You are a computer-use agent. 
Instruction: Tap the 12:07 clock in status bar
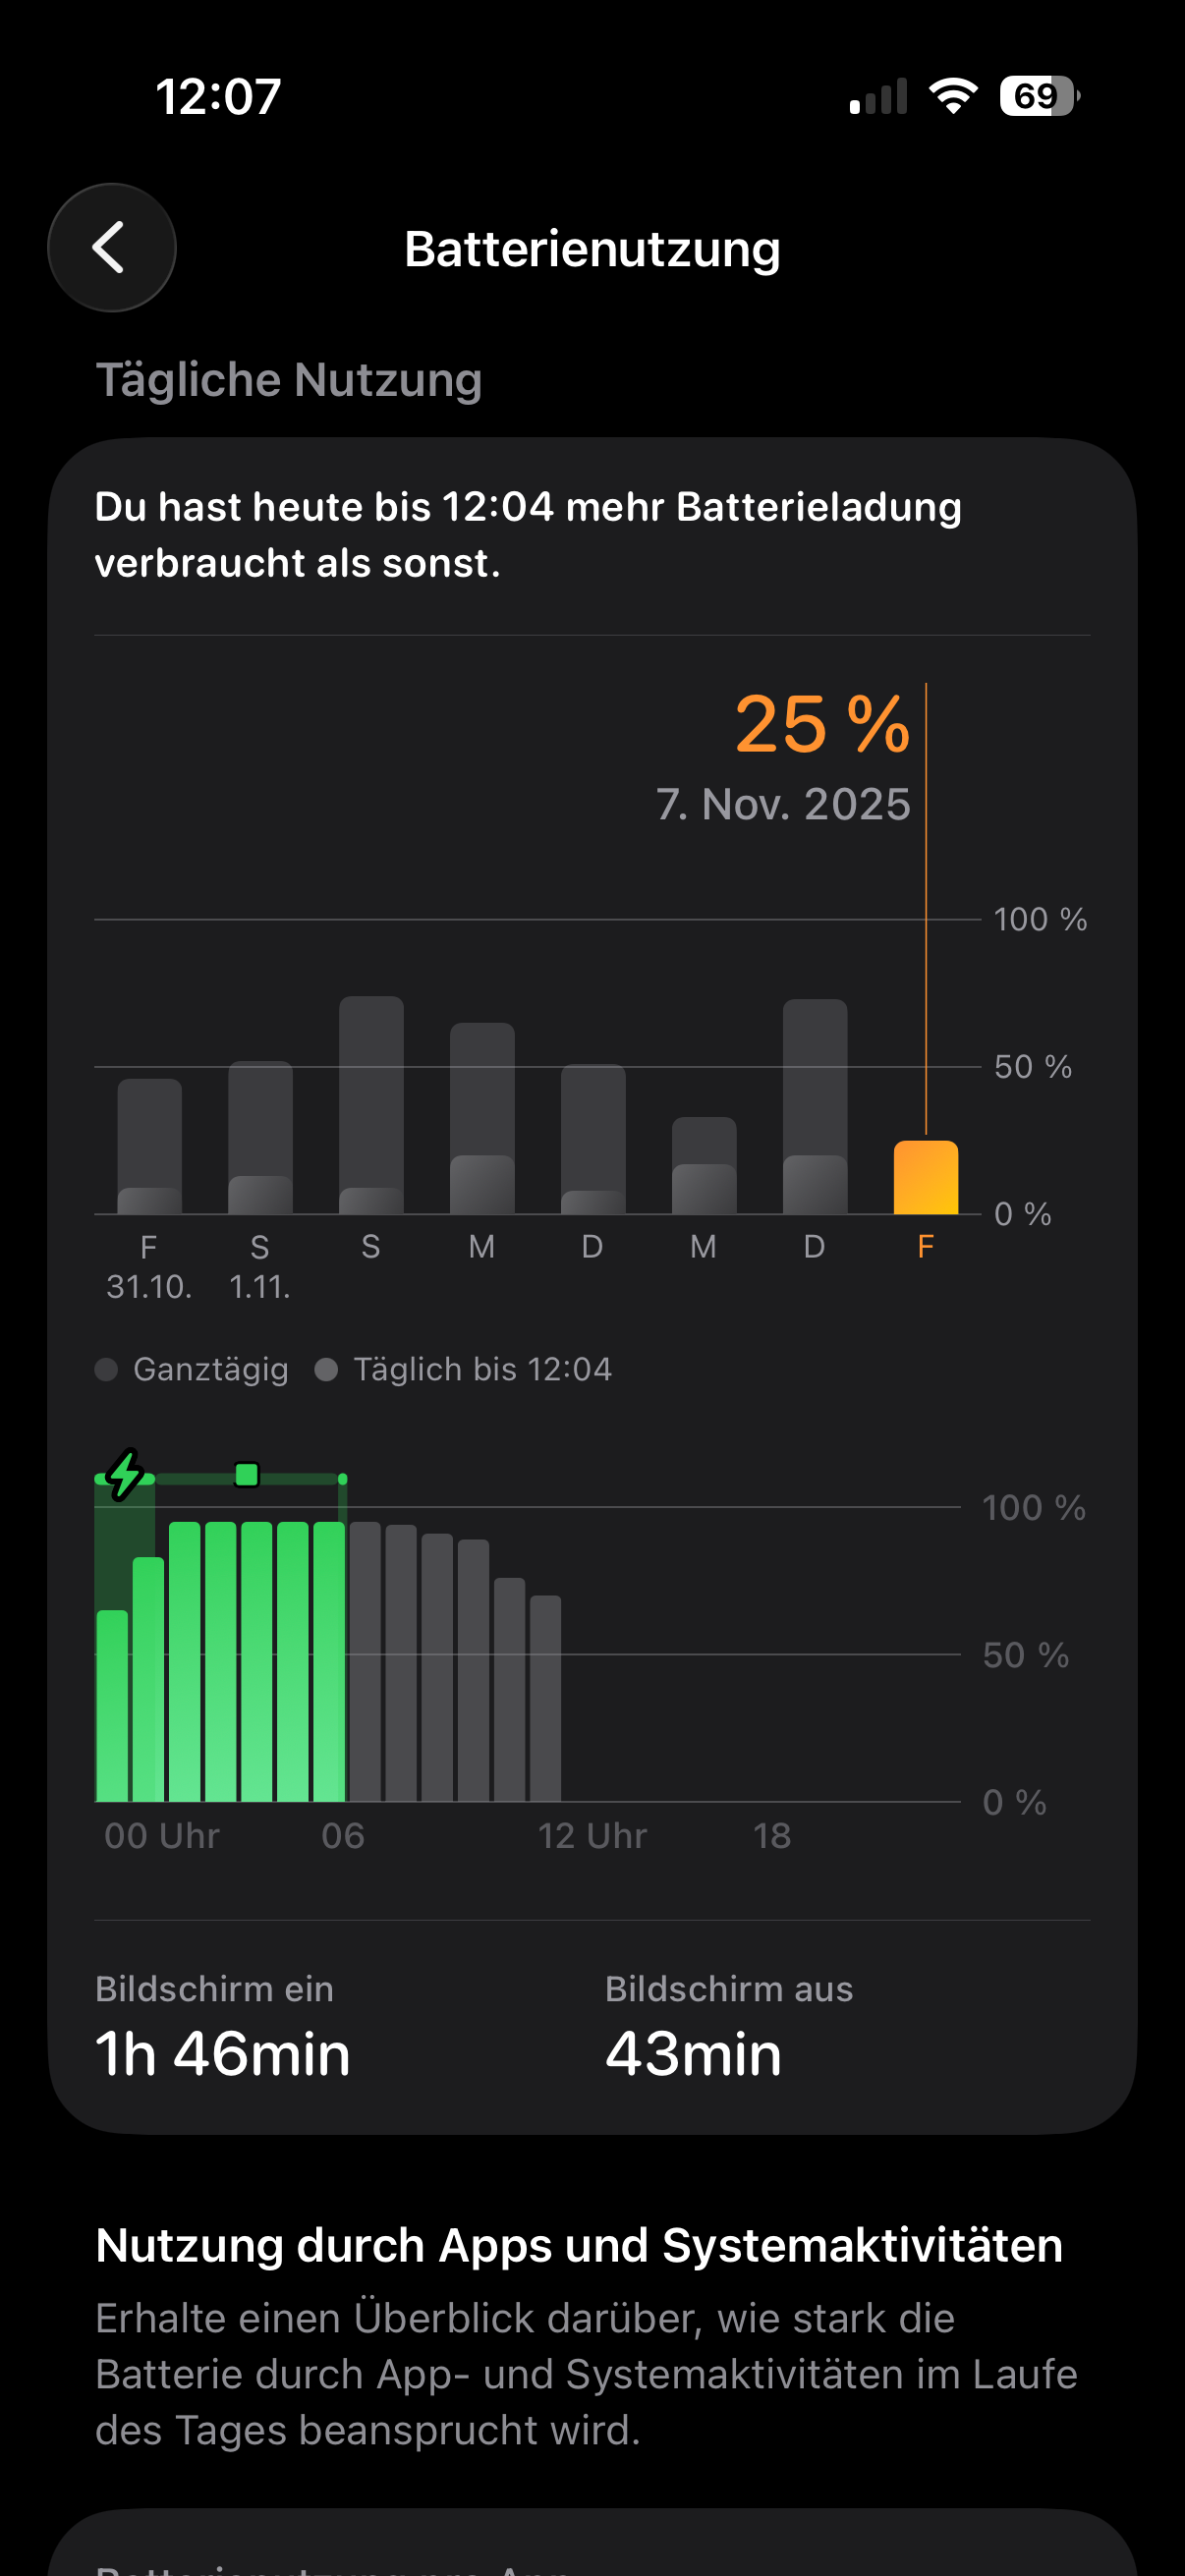tap(218, 97)
